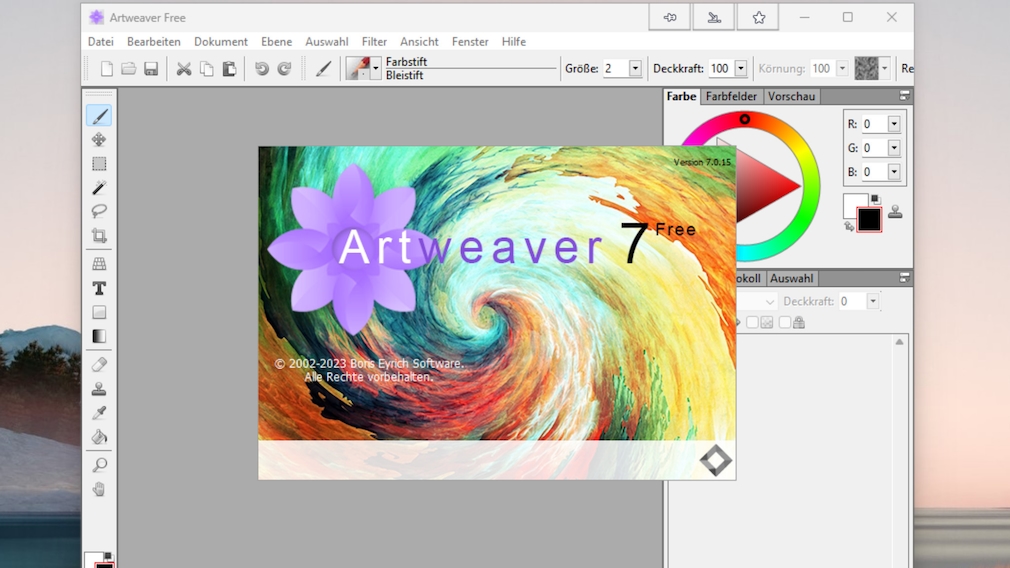Image resolution: width=1010 pixels, height=568 pixels.
Task: Select the Text tool
Action: 99,288
